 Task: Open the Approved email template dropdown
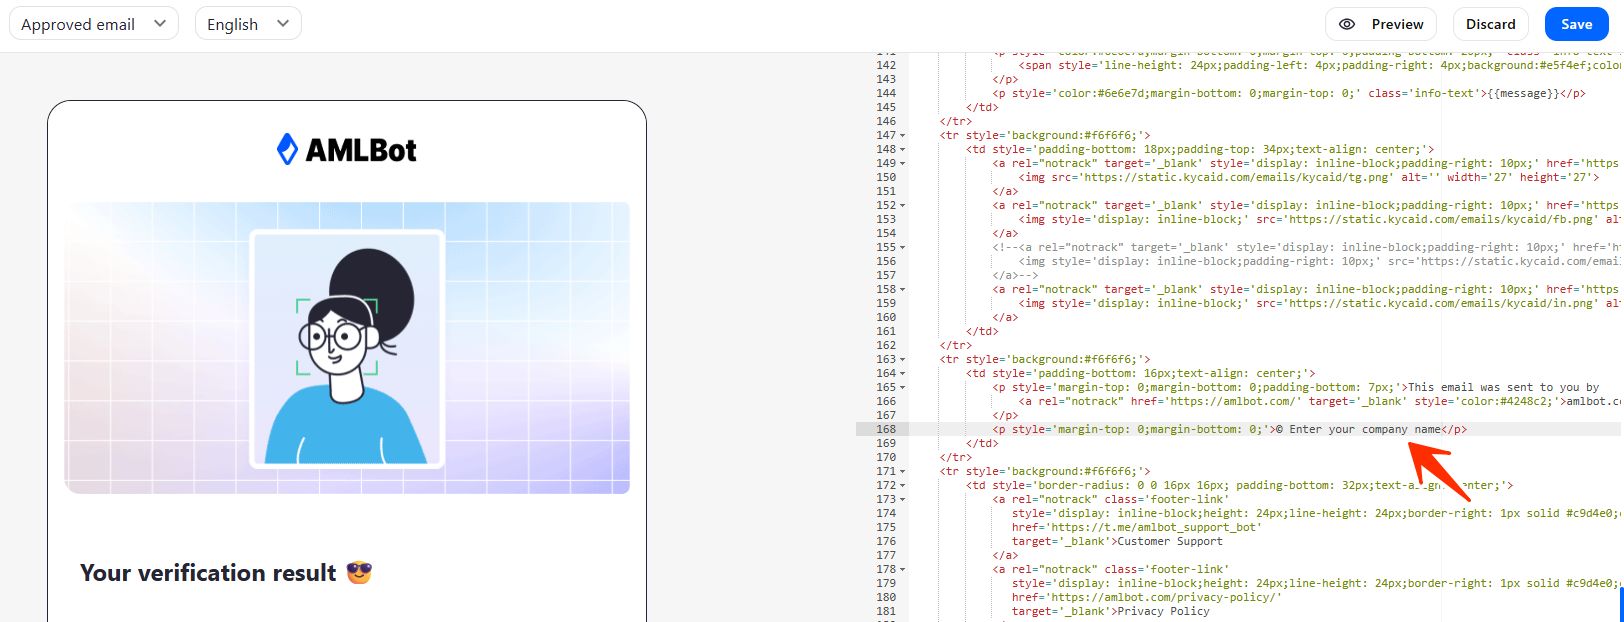[93, 24]
